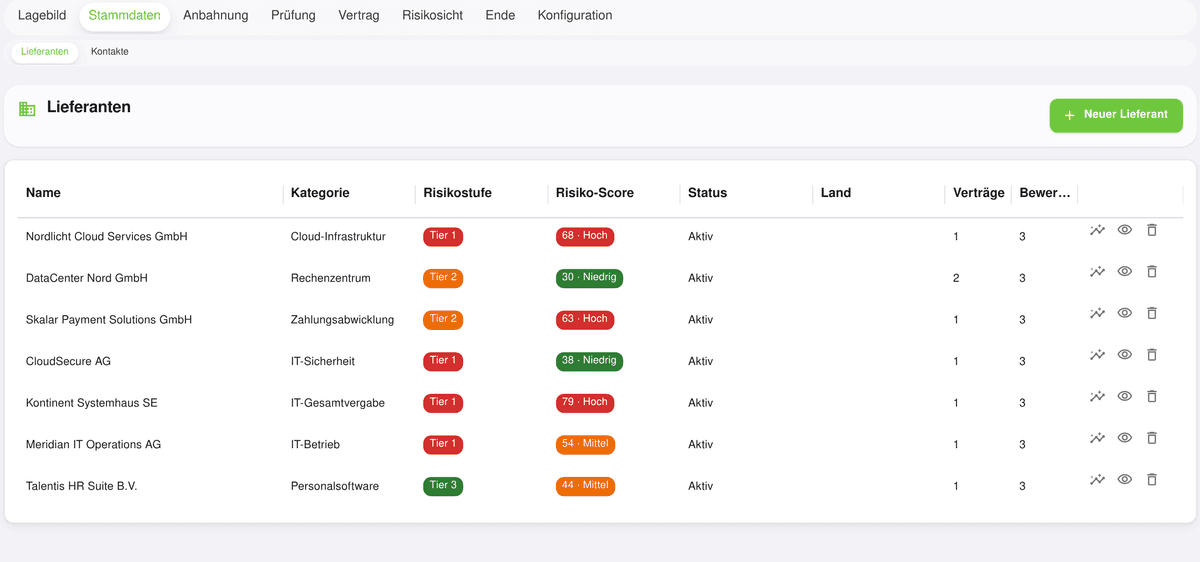Show trend chart for Meridian IT Operations

tap(1097, 437)
